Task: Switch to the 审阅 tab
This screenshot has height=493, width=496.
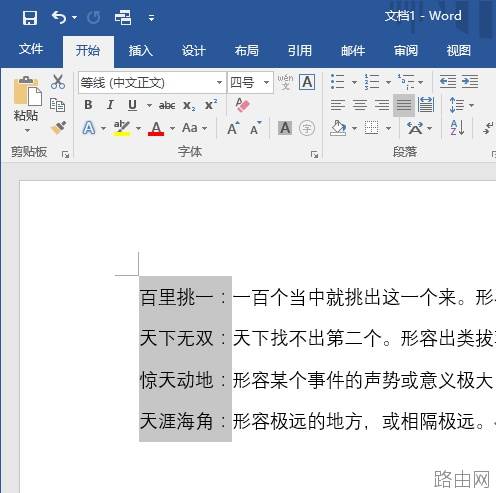Action: pyautogui.click(x=406, y=51)
